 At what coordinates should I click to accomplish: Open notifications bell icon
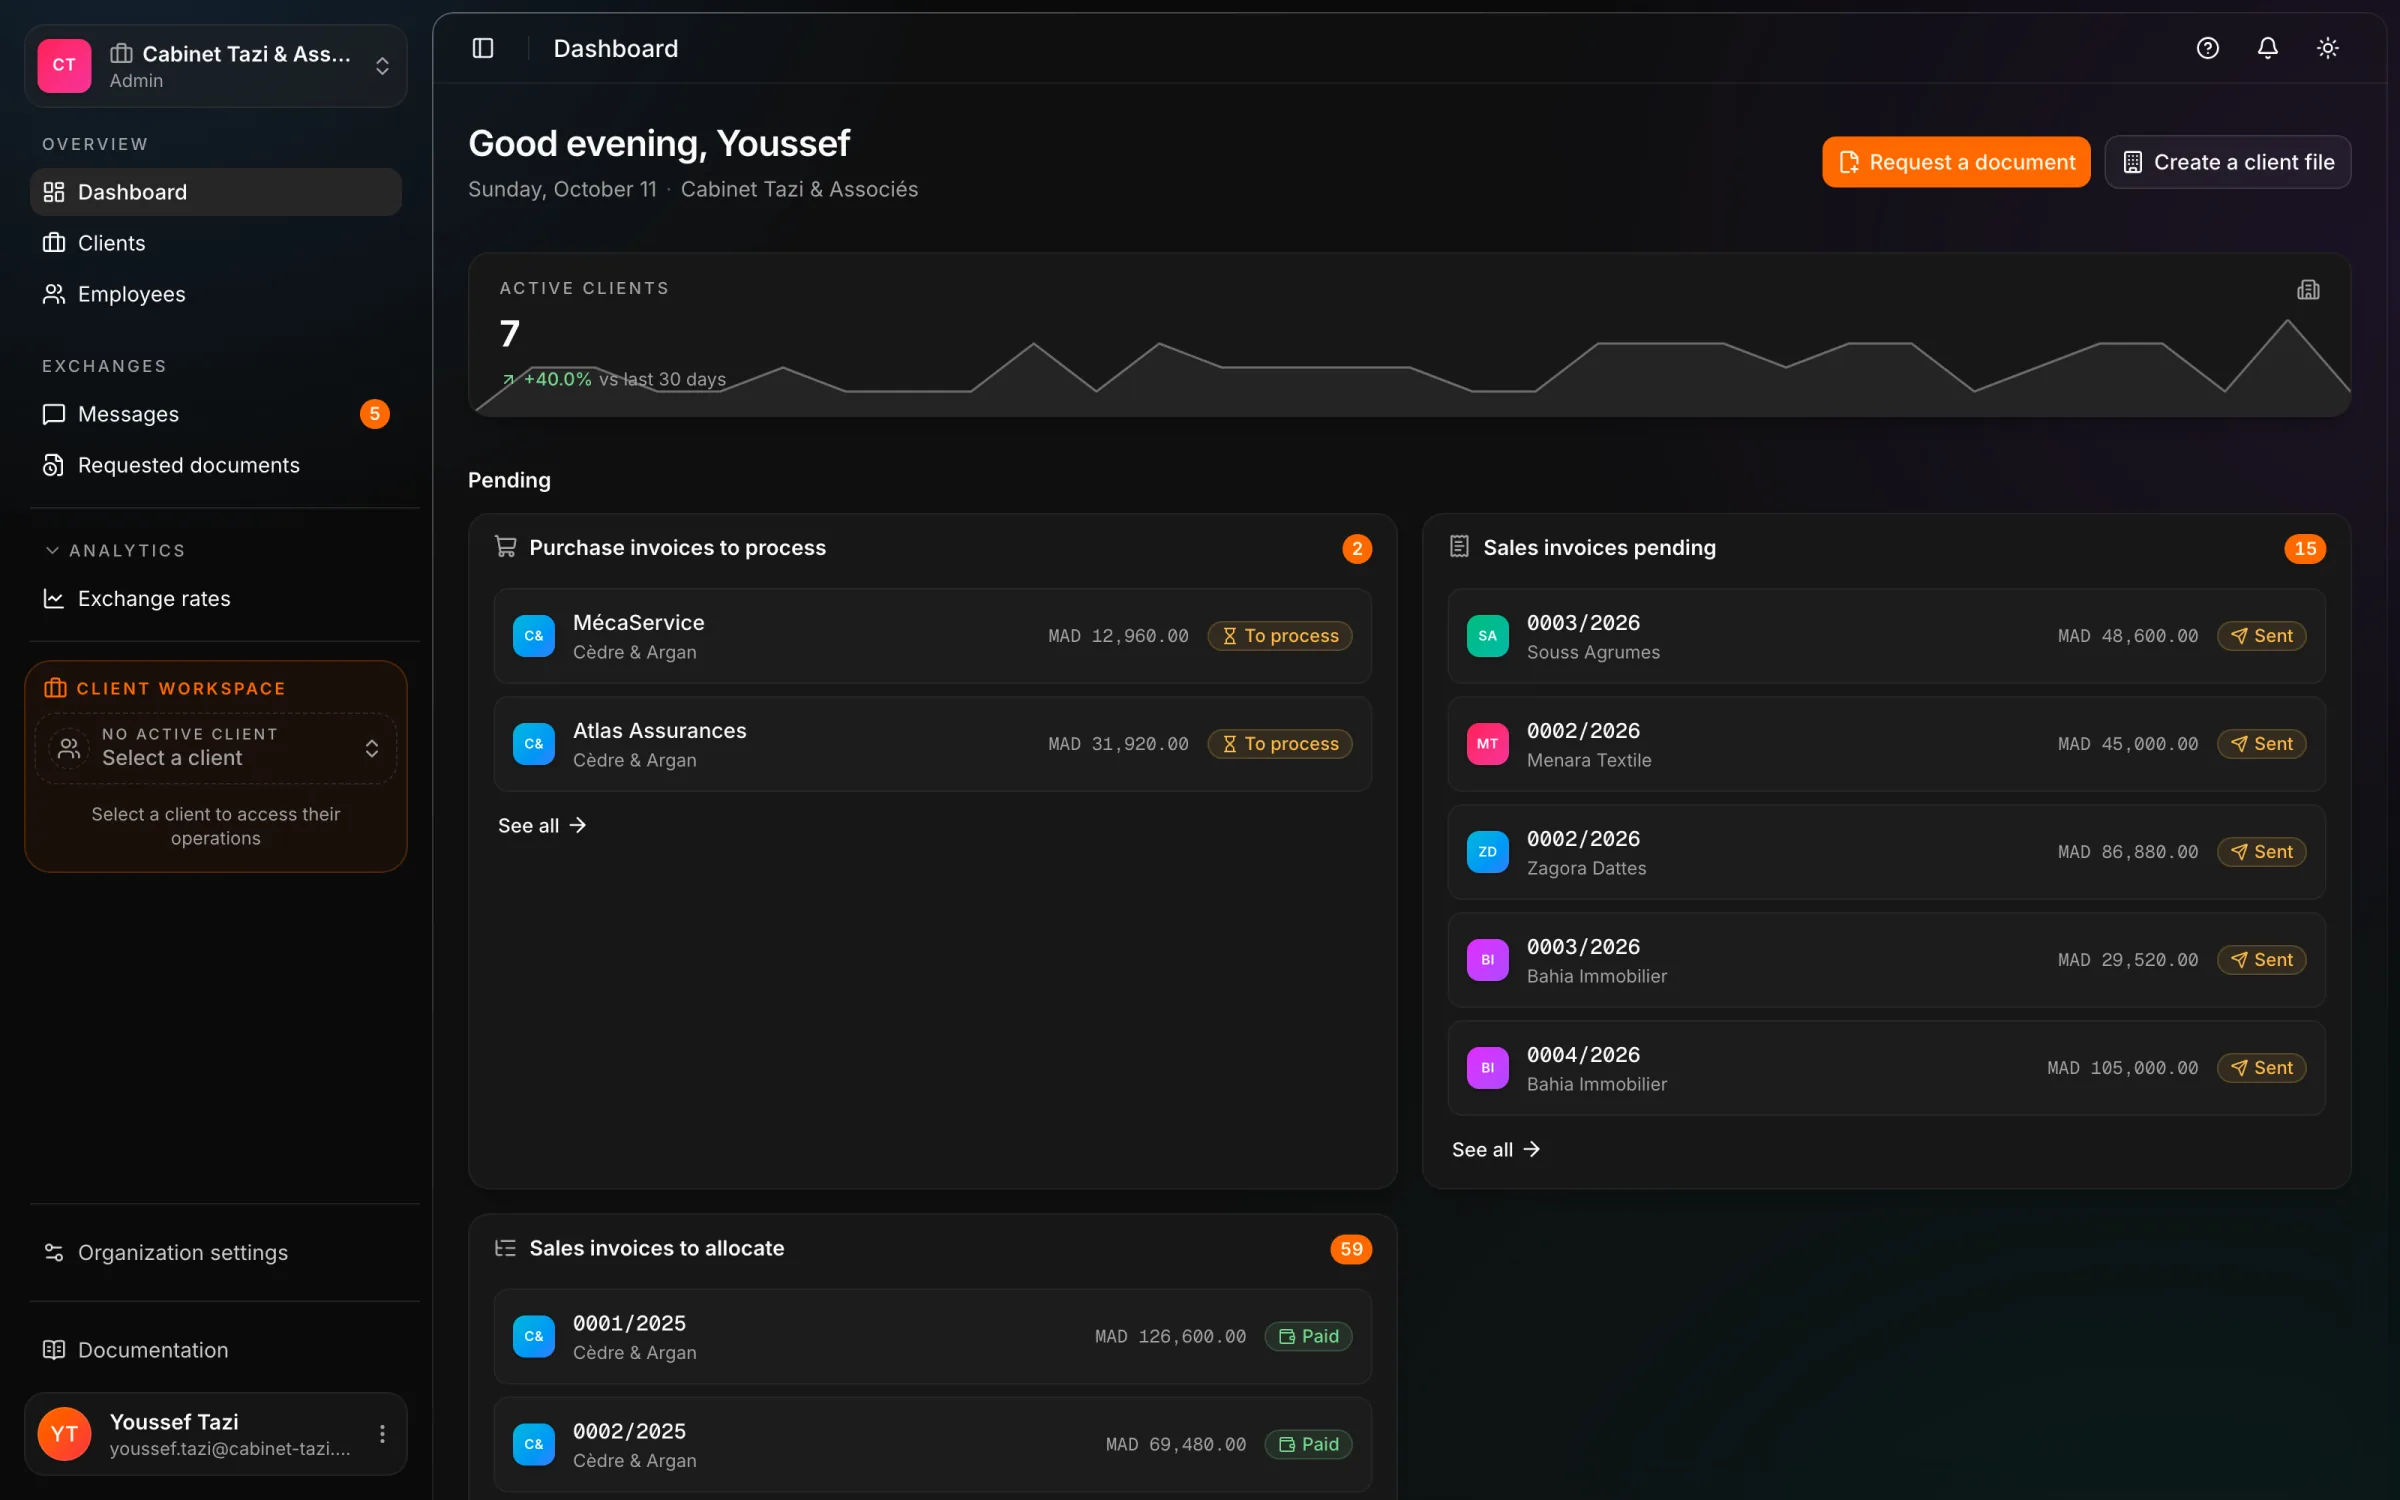click(2267, 48)
